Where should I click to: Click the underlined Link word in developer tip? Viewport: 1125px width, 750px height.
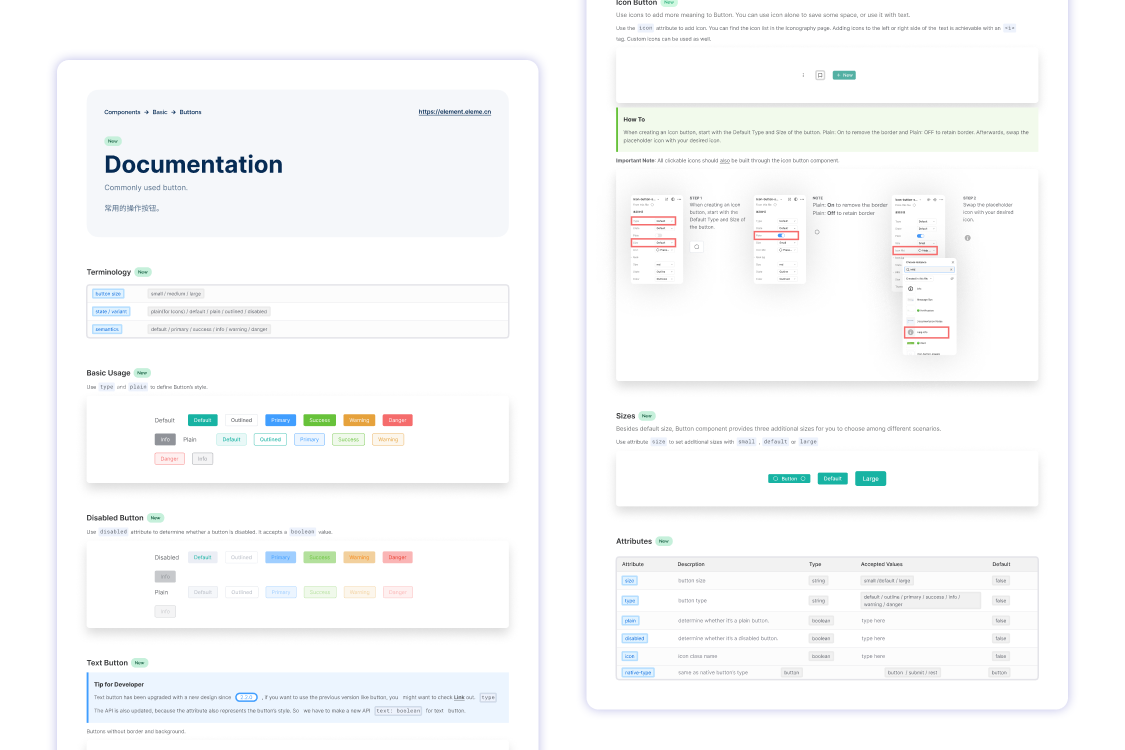pyautogui.click(x=459, y=698)
